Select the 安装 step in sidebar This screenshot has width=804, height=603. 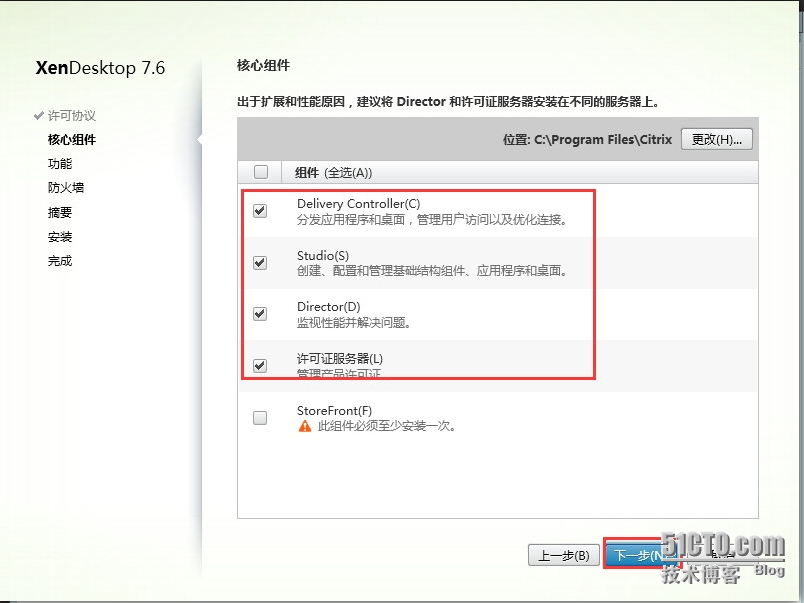click(60, 237)
